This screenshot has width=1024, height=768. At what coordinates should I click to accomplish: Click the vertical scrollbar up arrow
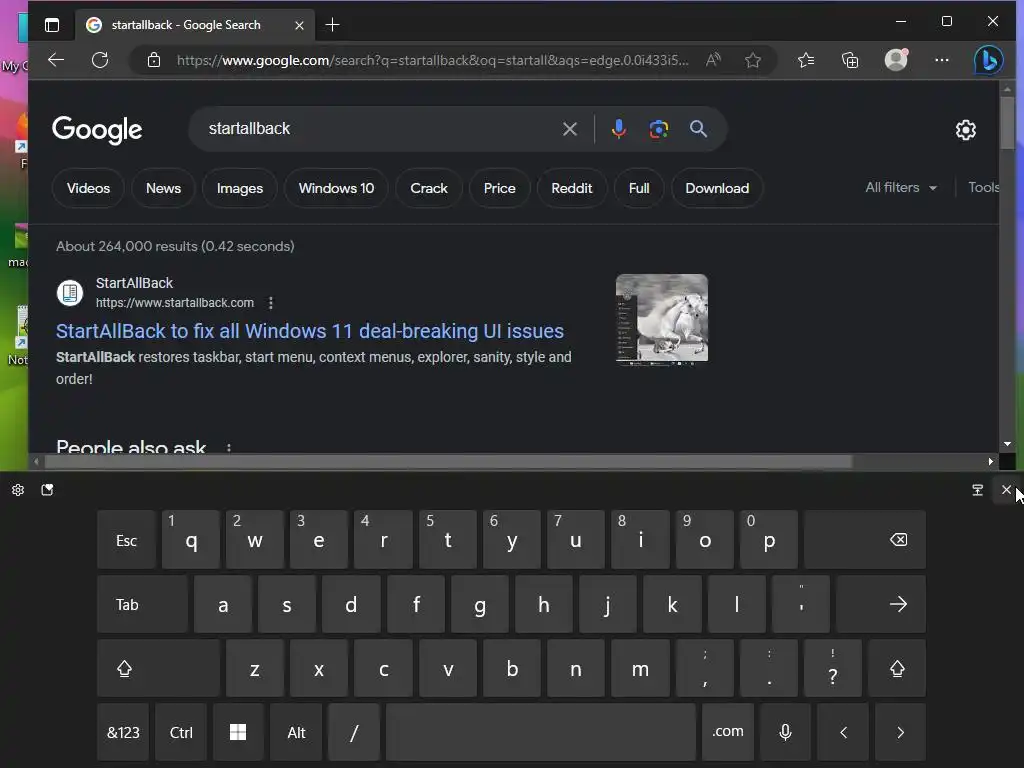tap(1007, 89)
